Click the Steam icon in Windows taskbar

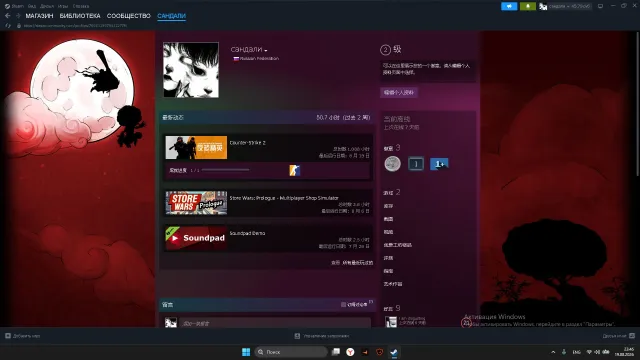[394, 352]
